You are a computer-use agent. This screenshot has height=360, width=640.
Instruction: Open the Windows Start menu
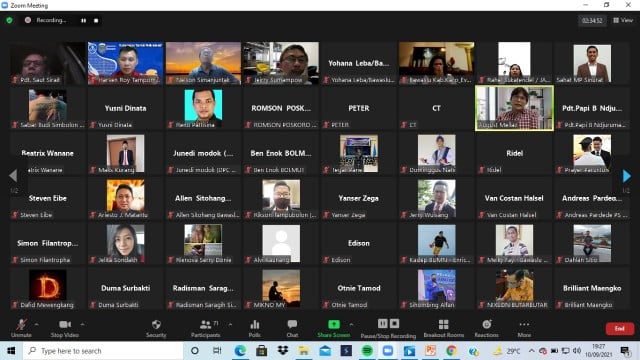coord(11,351)
